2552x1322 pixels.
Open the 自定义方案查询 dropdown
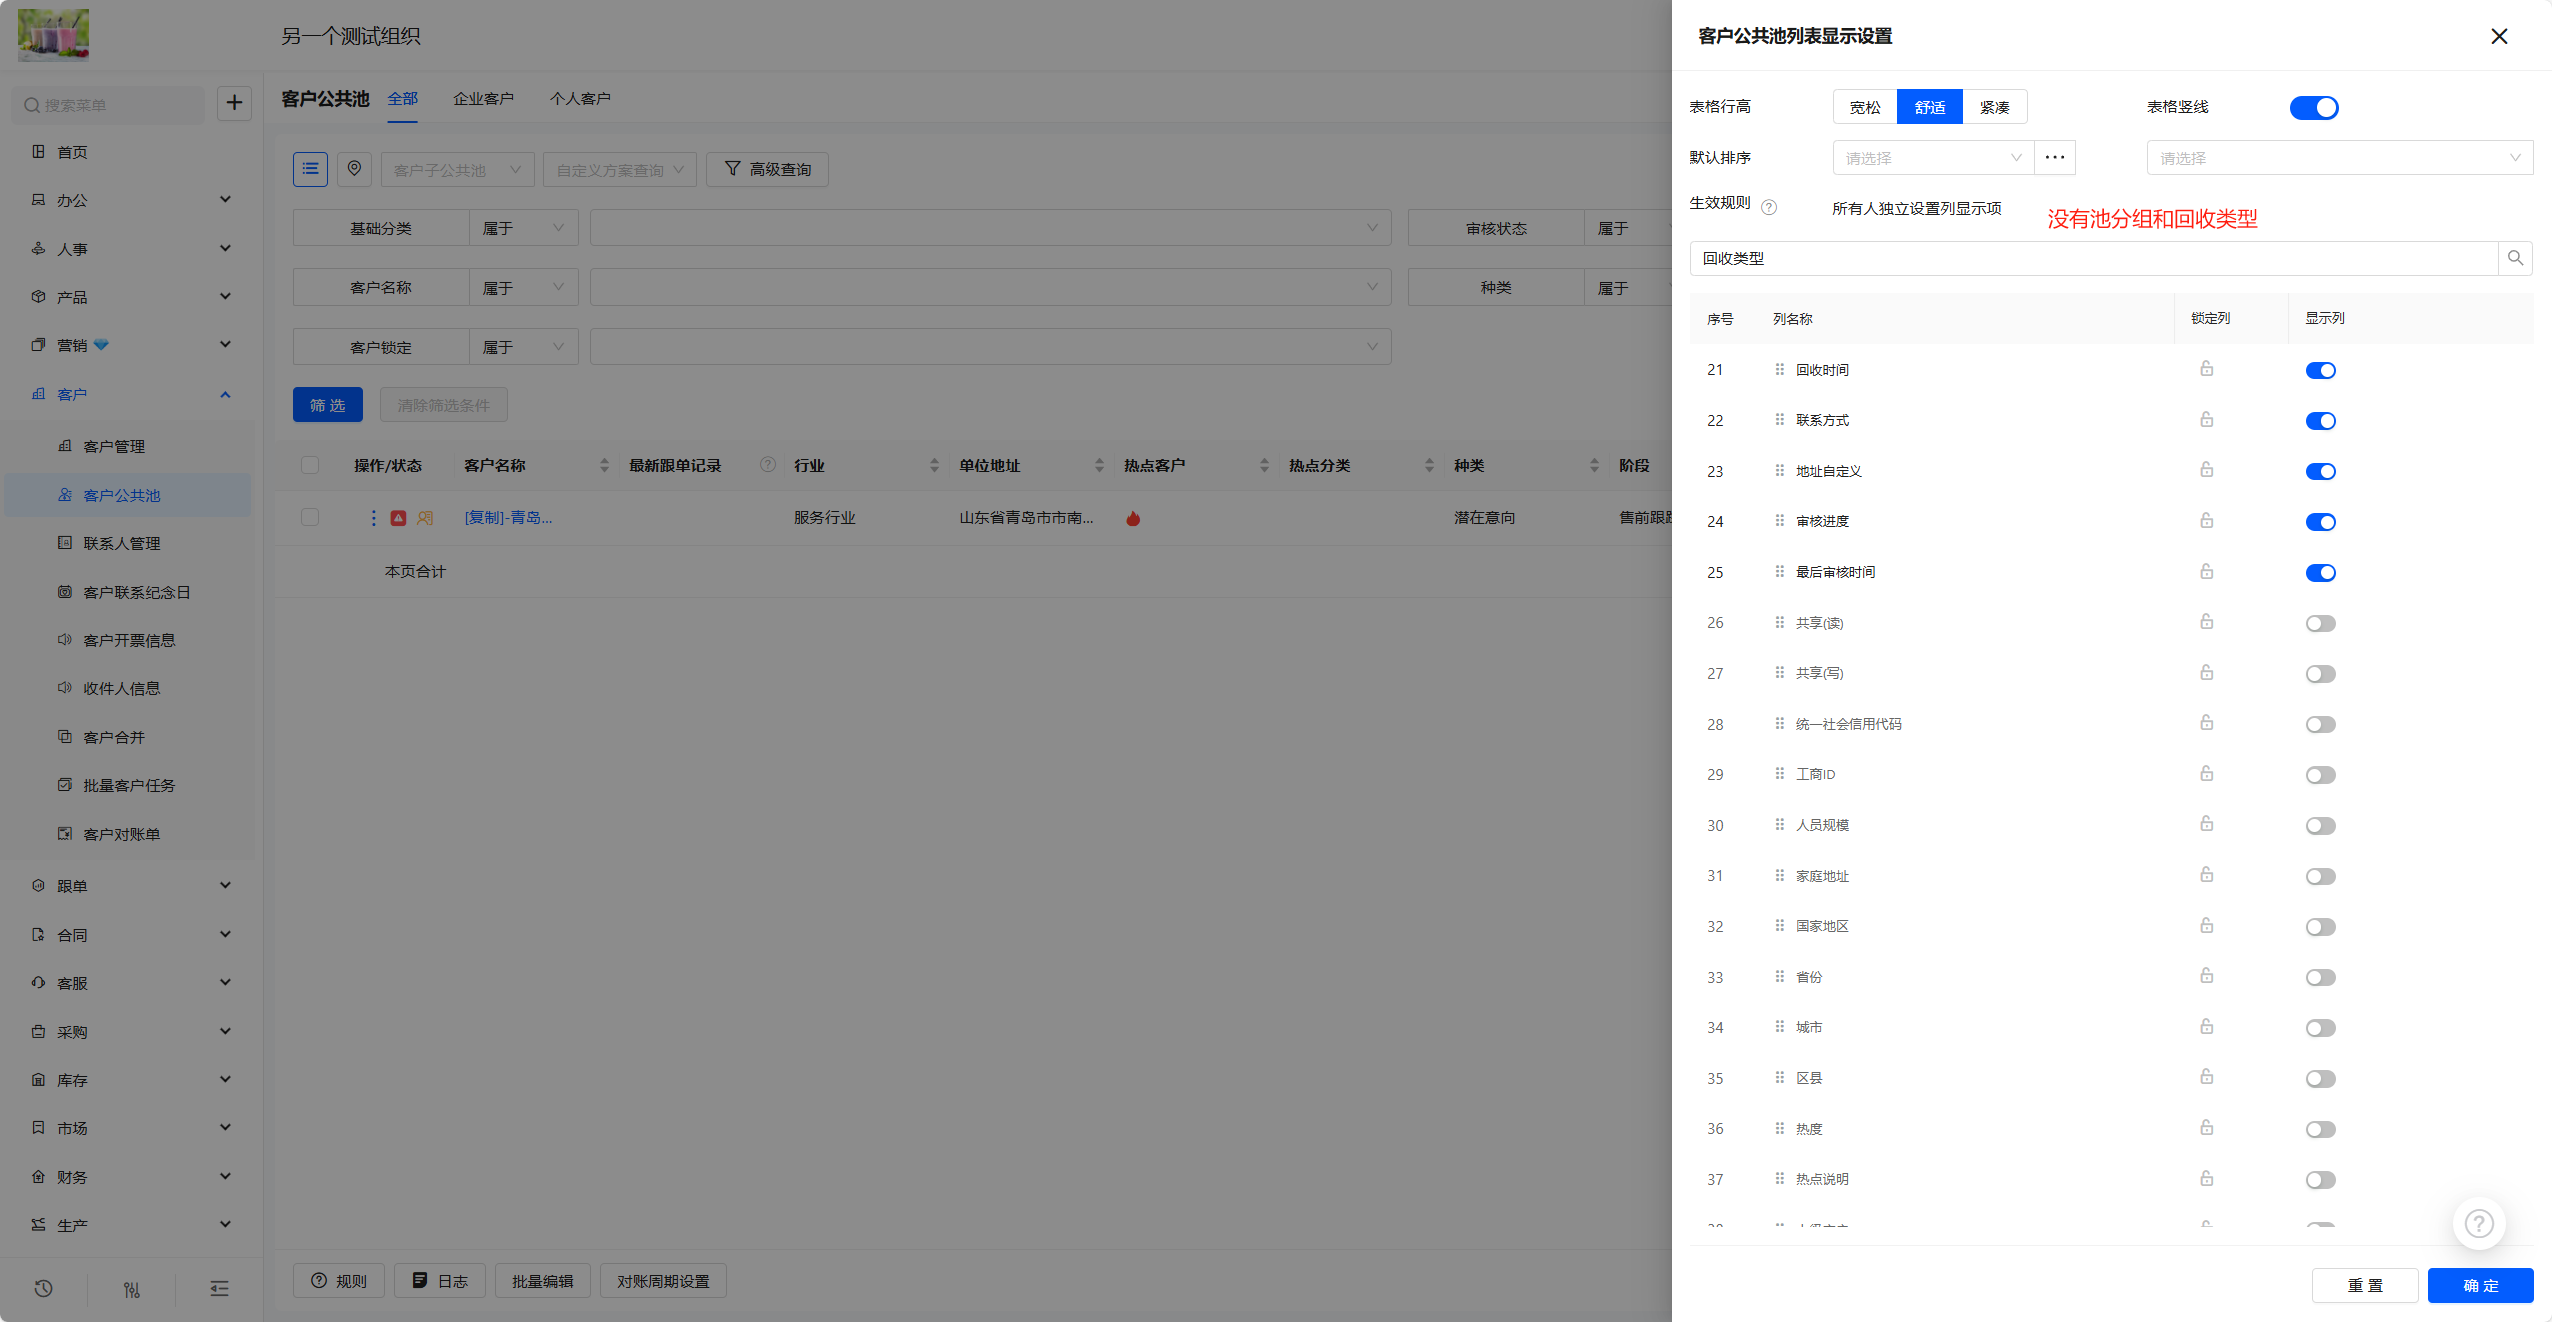point(620,170)
